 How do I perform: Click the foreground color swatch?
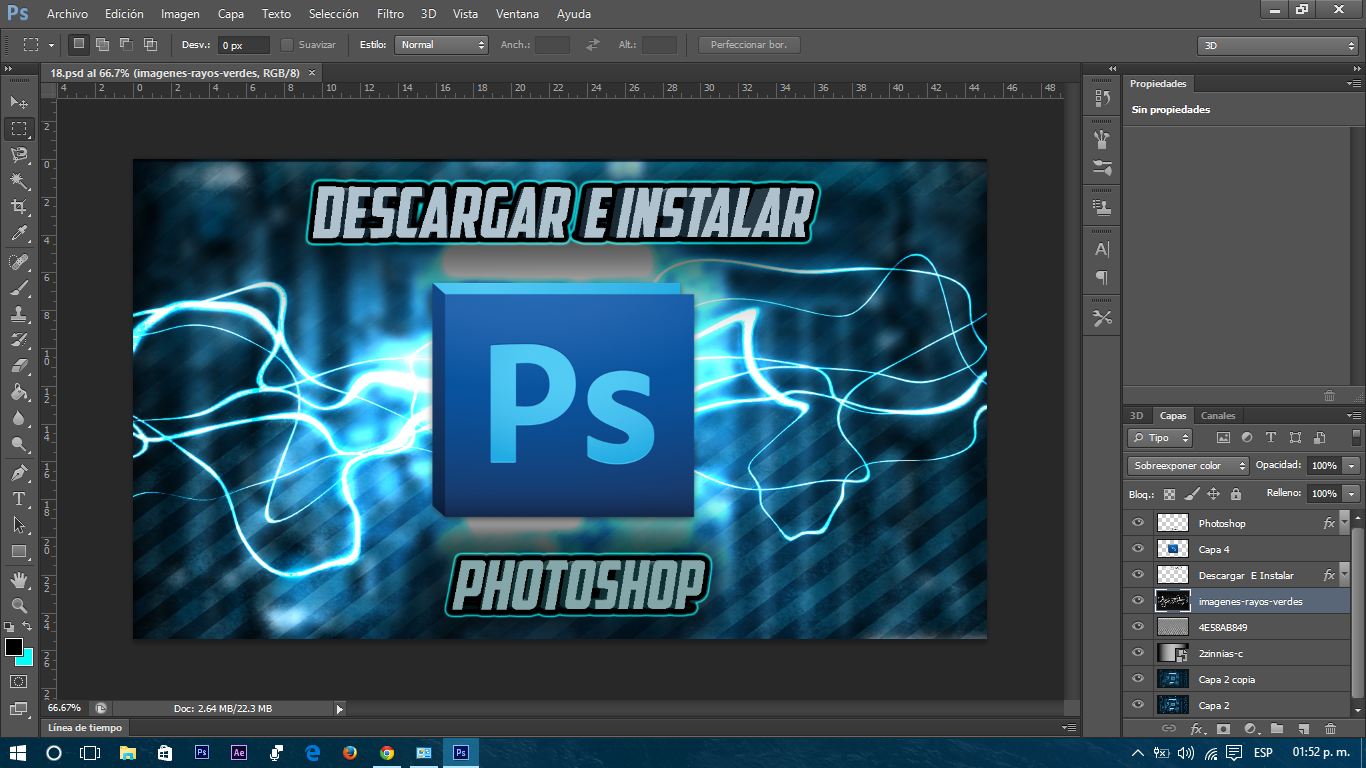pos(13,647)
